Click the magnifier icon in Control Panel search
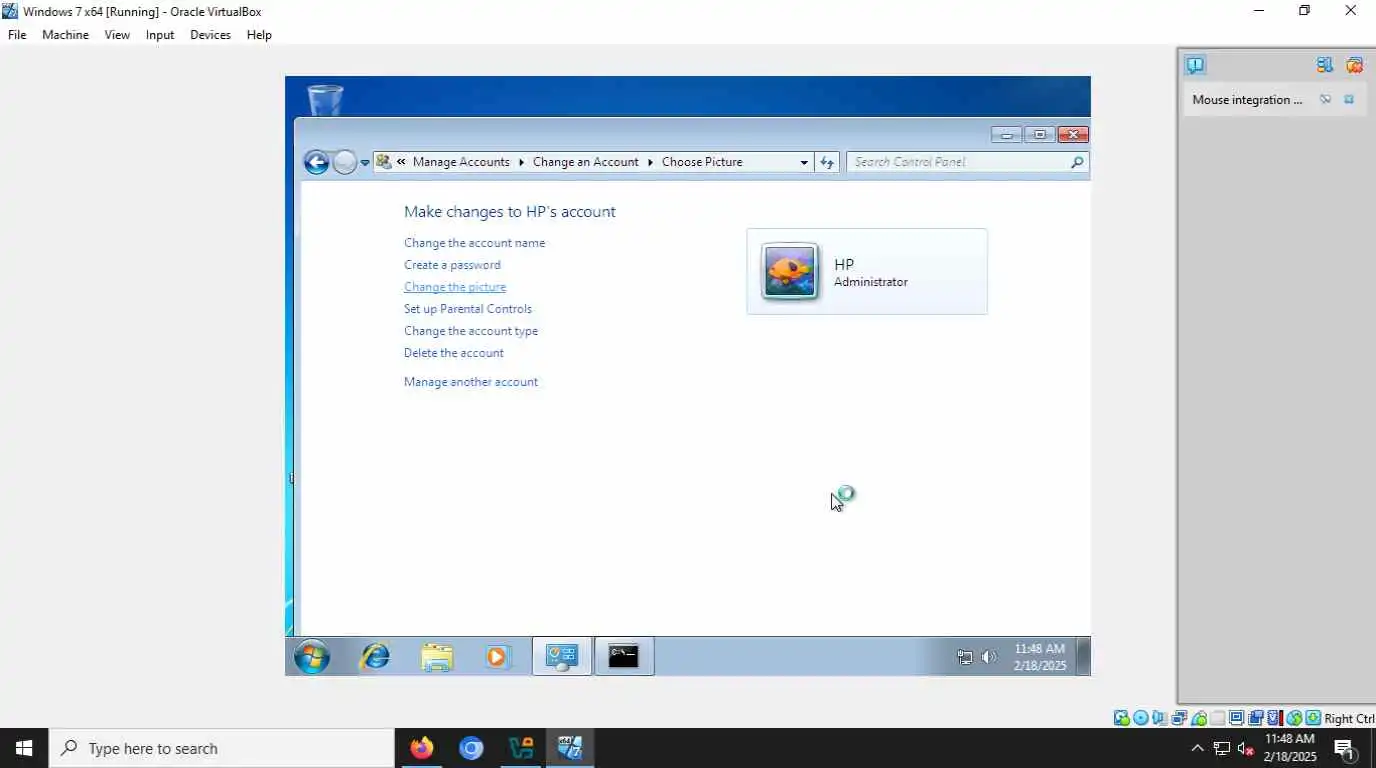 (1077, 162)
